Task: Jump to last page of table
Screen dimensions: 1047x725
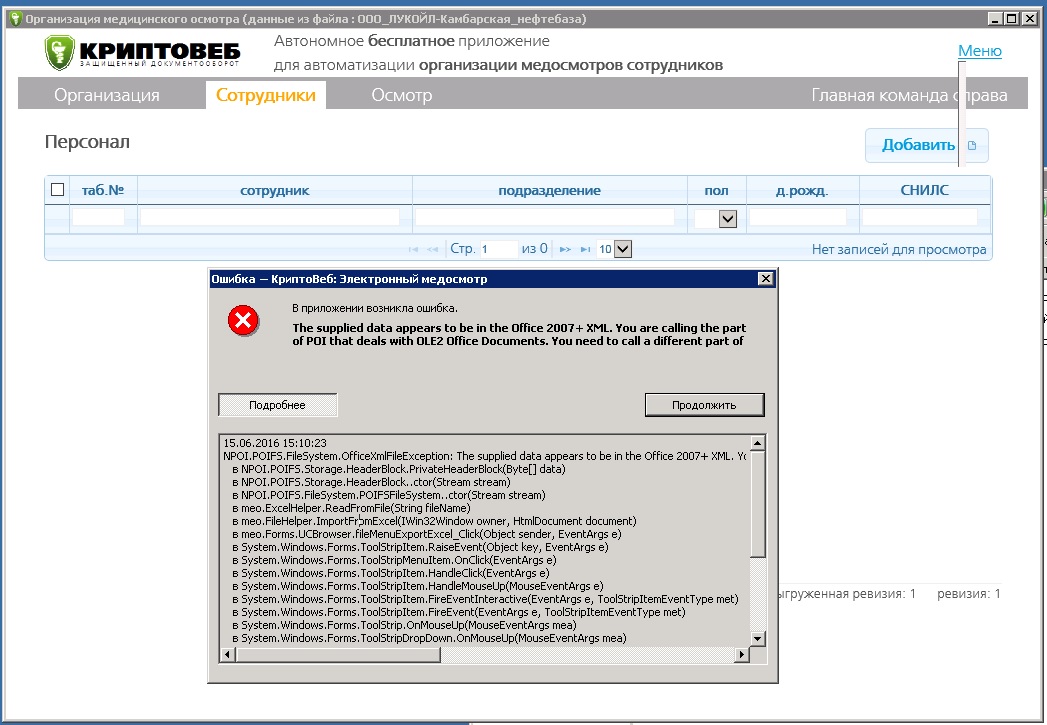Action: click(583, 249)
